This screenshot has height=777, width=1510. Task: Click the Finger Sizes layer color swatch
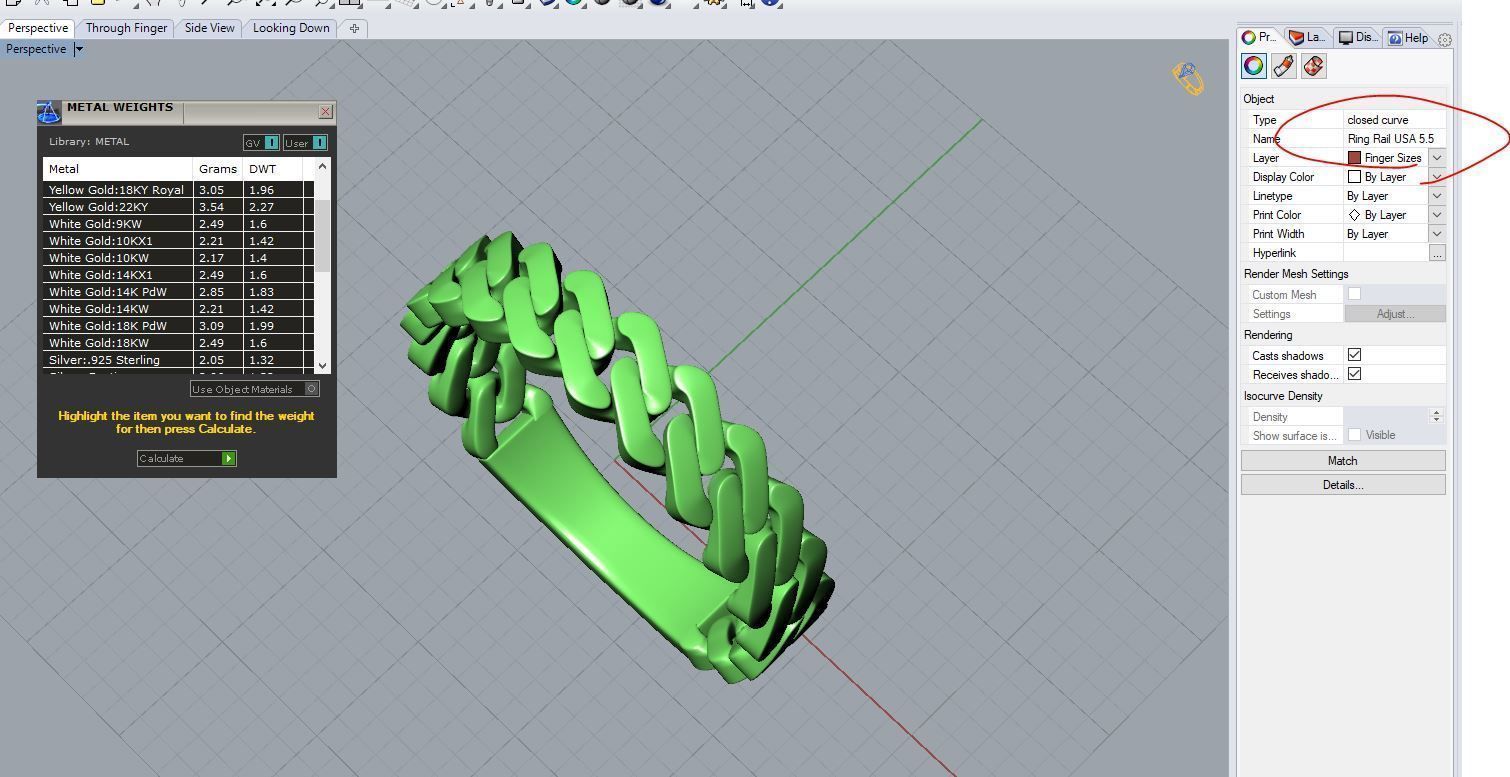click(1354, 158)
